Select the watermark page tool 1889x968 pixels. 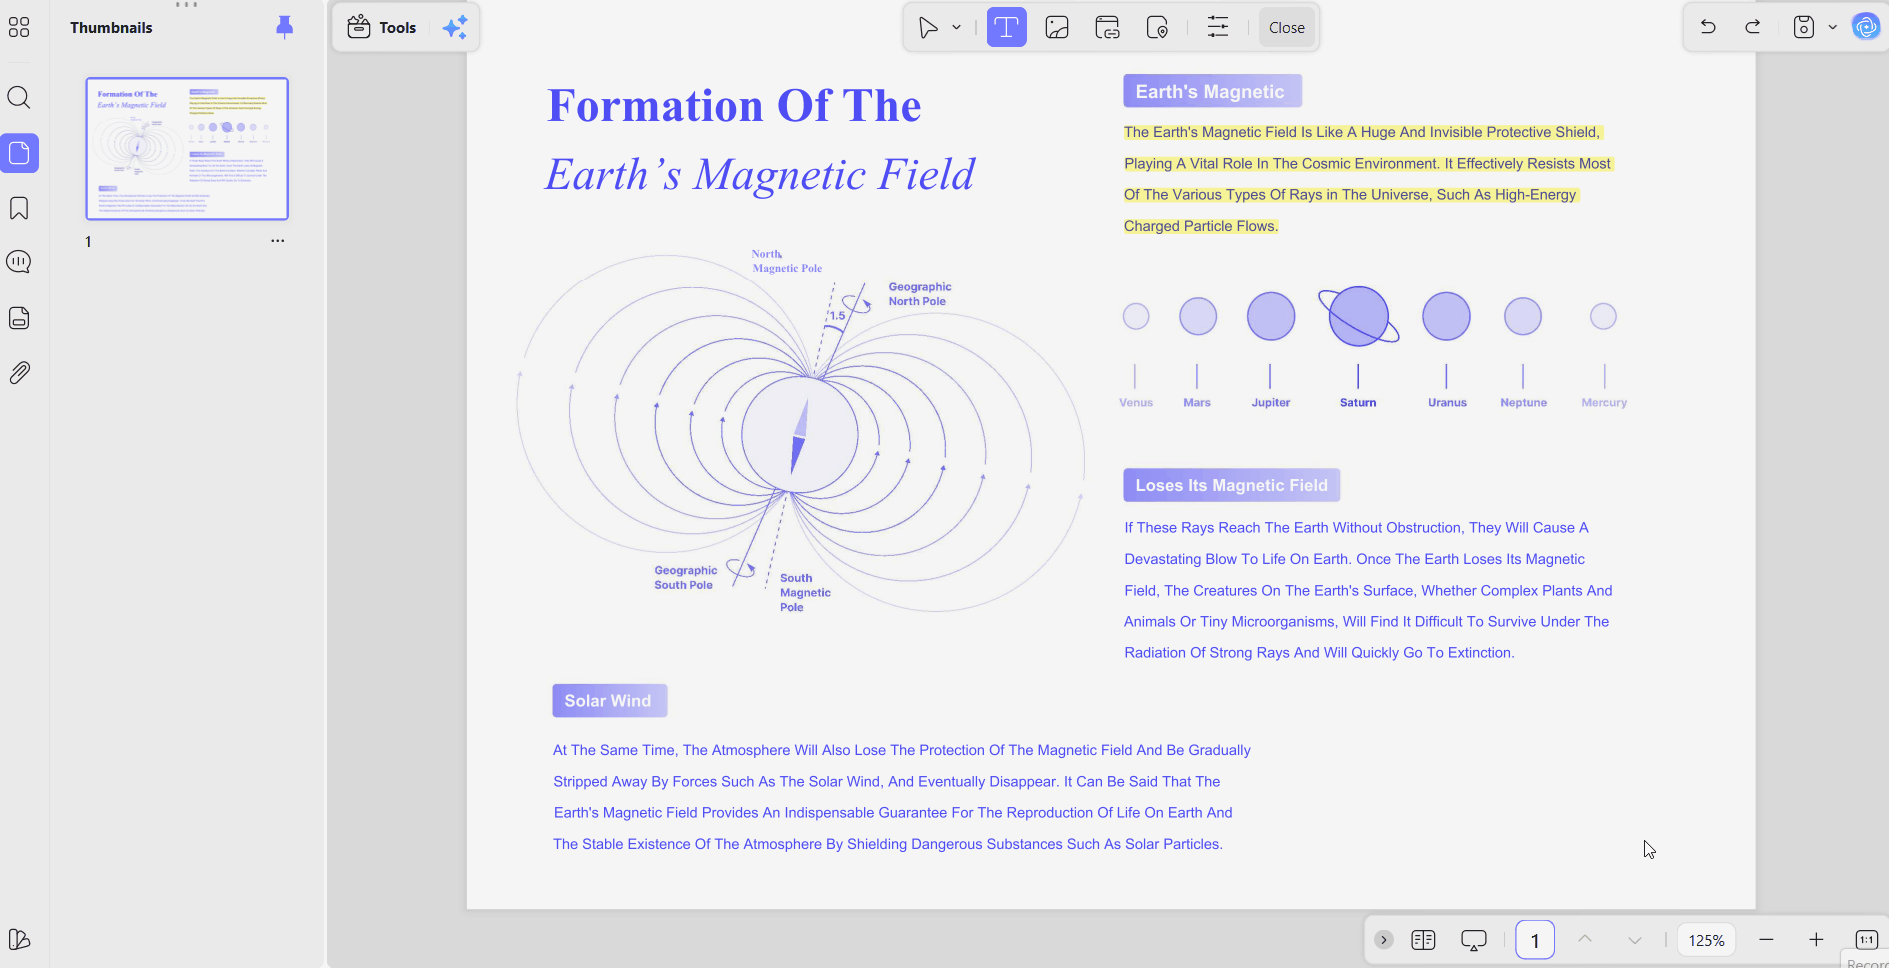pyautogui.click(x=1157, y=27)
